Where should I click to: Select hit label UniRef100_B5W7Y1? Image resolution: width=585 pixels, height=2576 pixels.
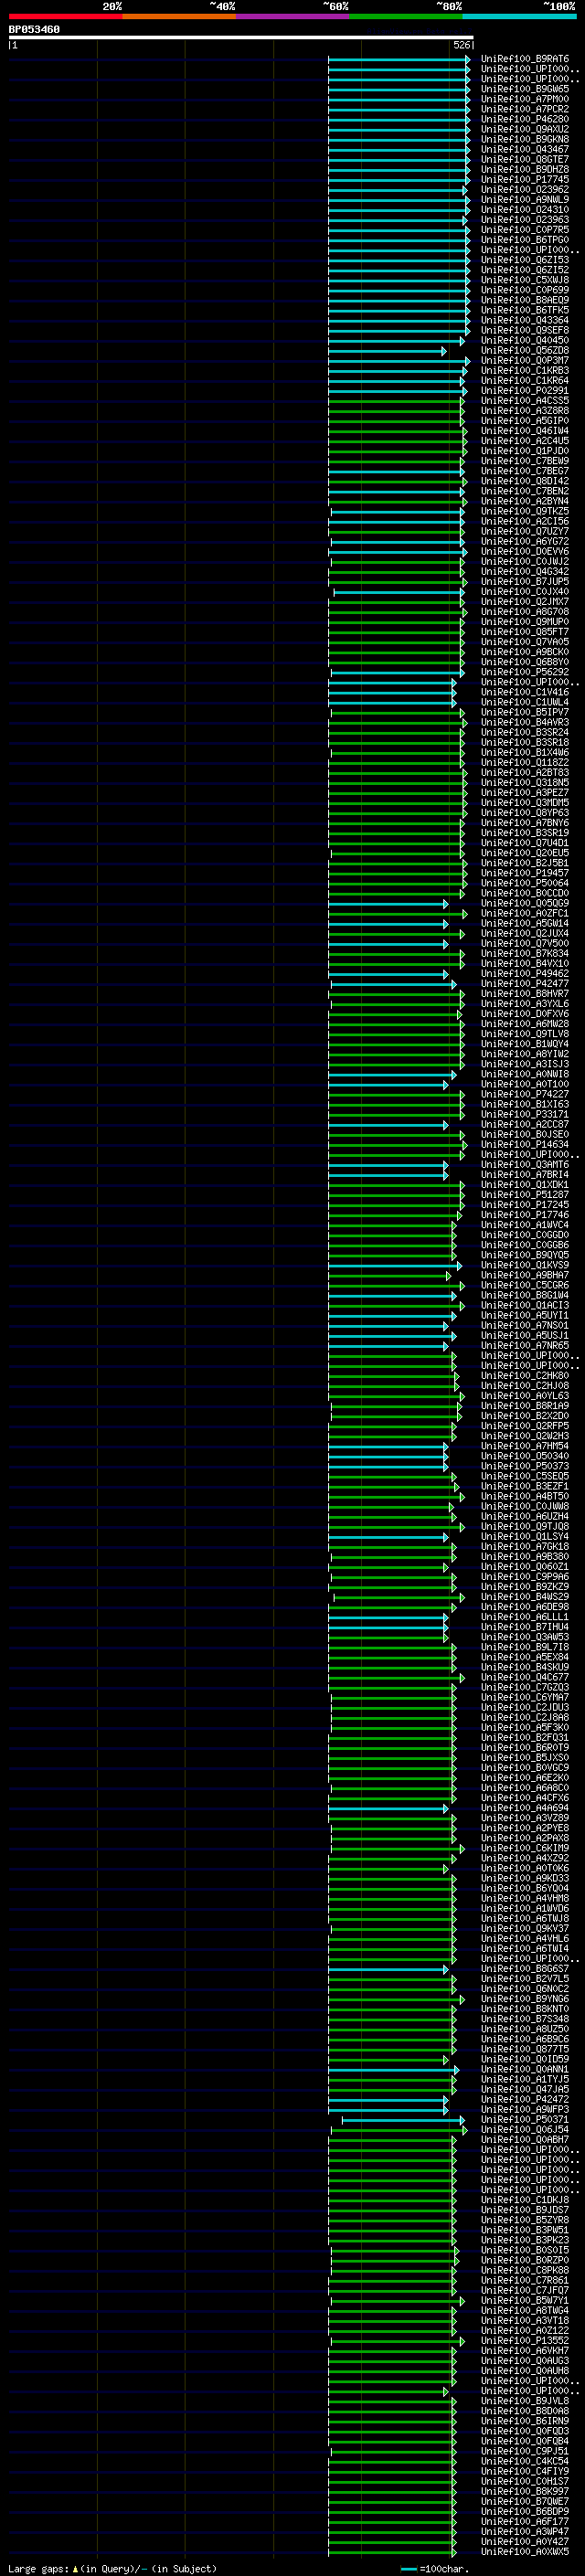(525, 2301)
